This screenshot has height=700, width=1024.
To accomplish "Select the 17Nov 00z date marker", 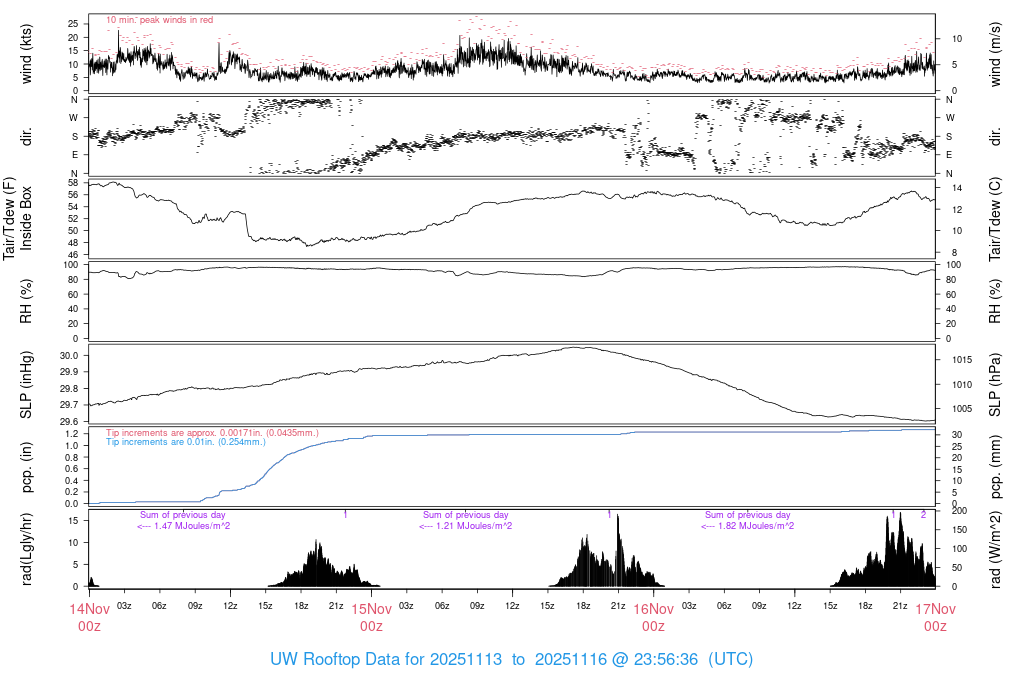I will point(935,616).
